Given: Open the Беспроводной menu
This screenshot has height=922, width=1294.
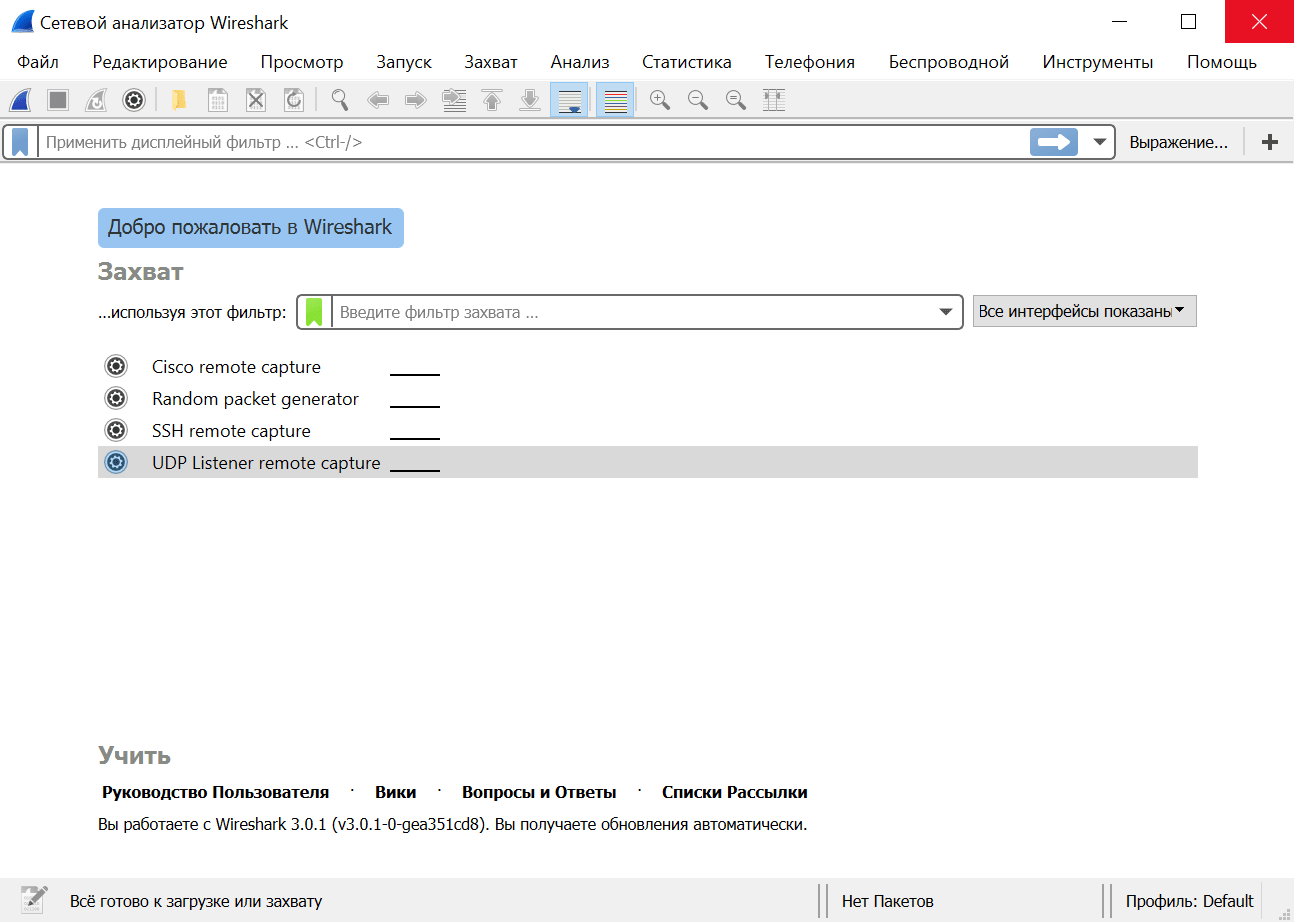Looking at the screenshot, I should click(949, 62).
